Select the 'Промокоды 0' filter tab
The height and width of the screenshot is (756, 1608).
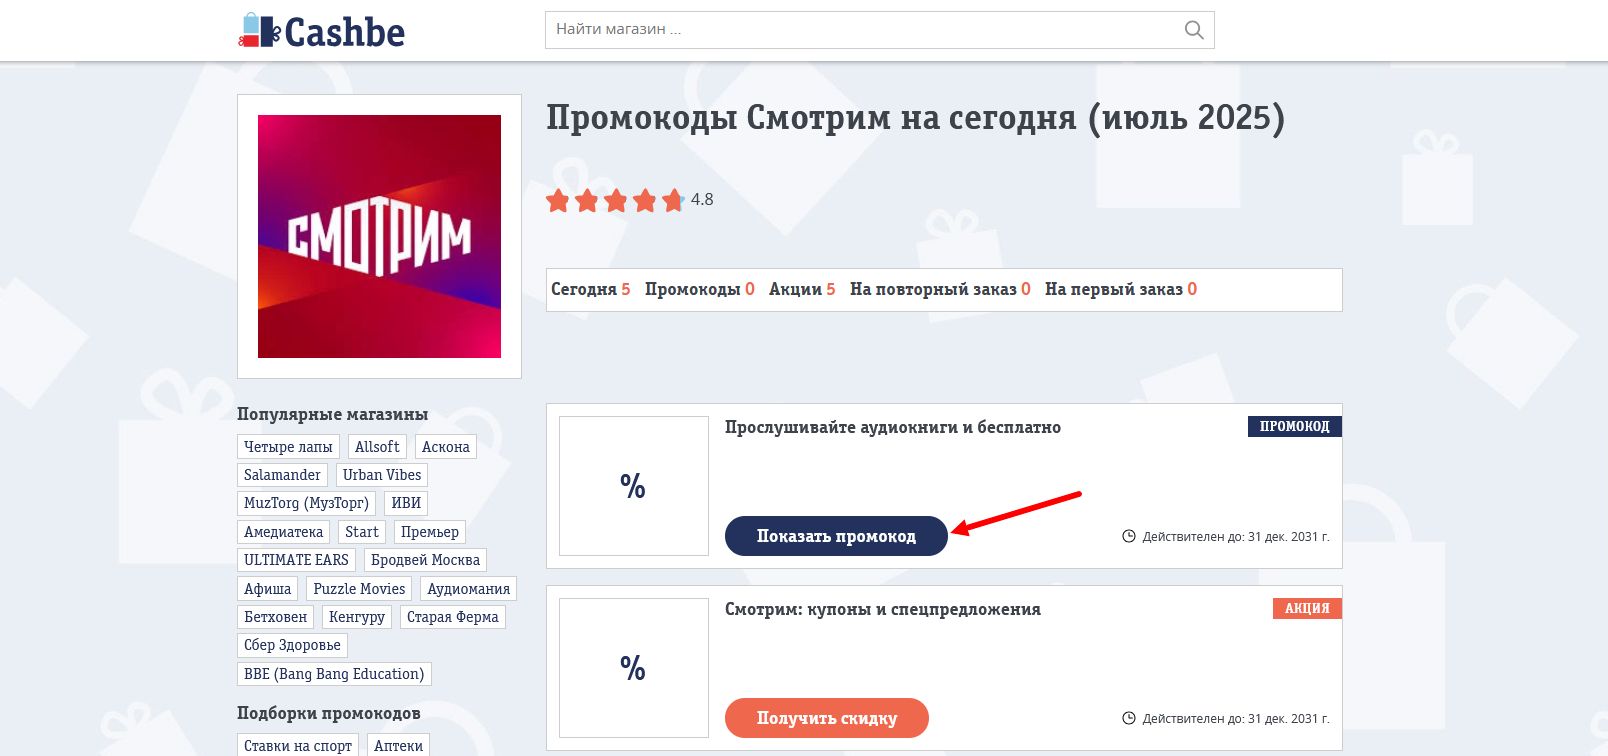pos(700,289)
